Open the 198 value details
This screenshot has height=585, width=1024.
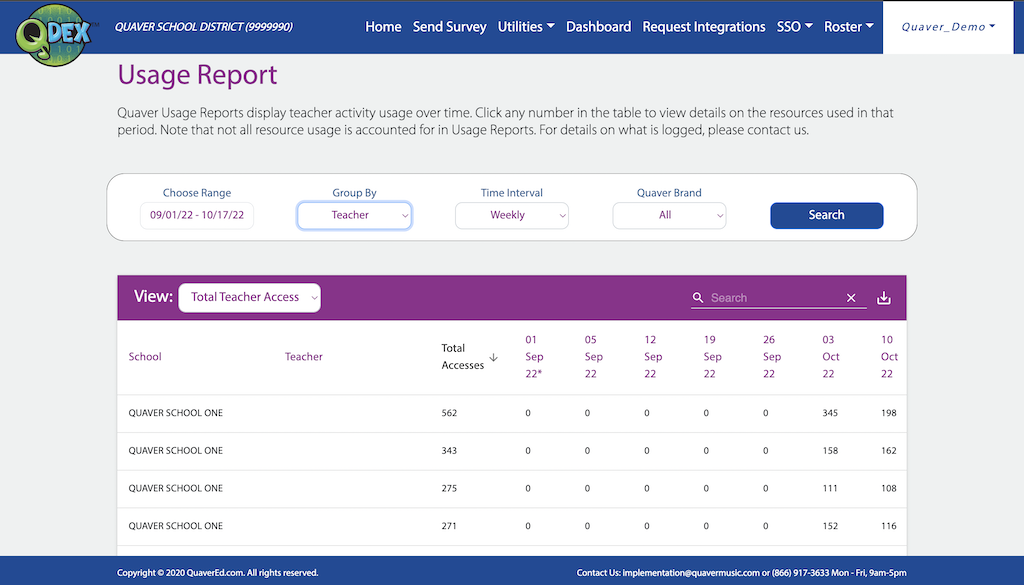(889, 413)
